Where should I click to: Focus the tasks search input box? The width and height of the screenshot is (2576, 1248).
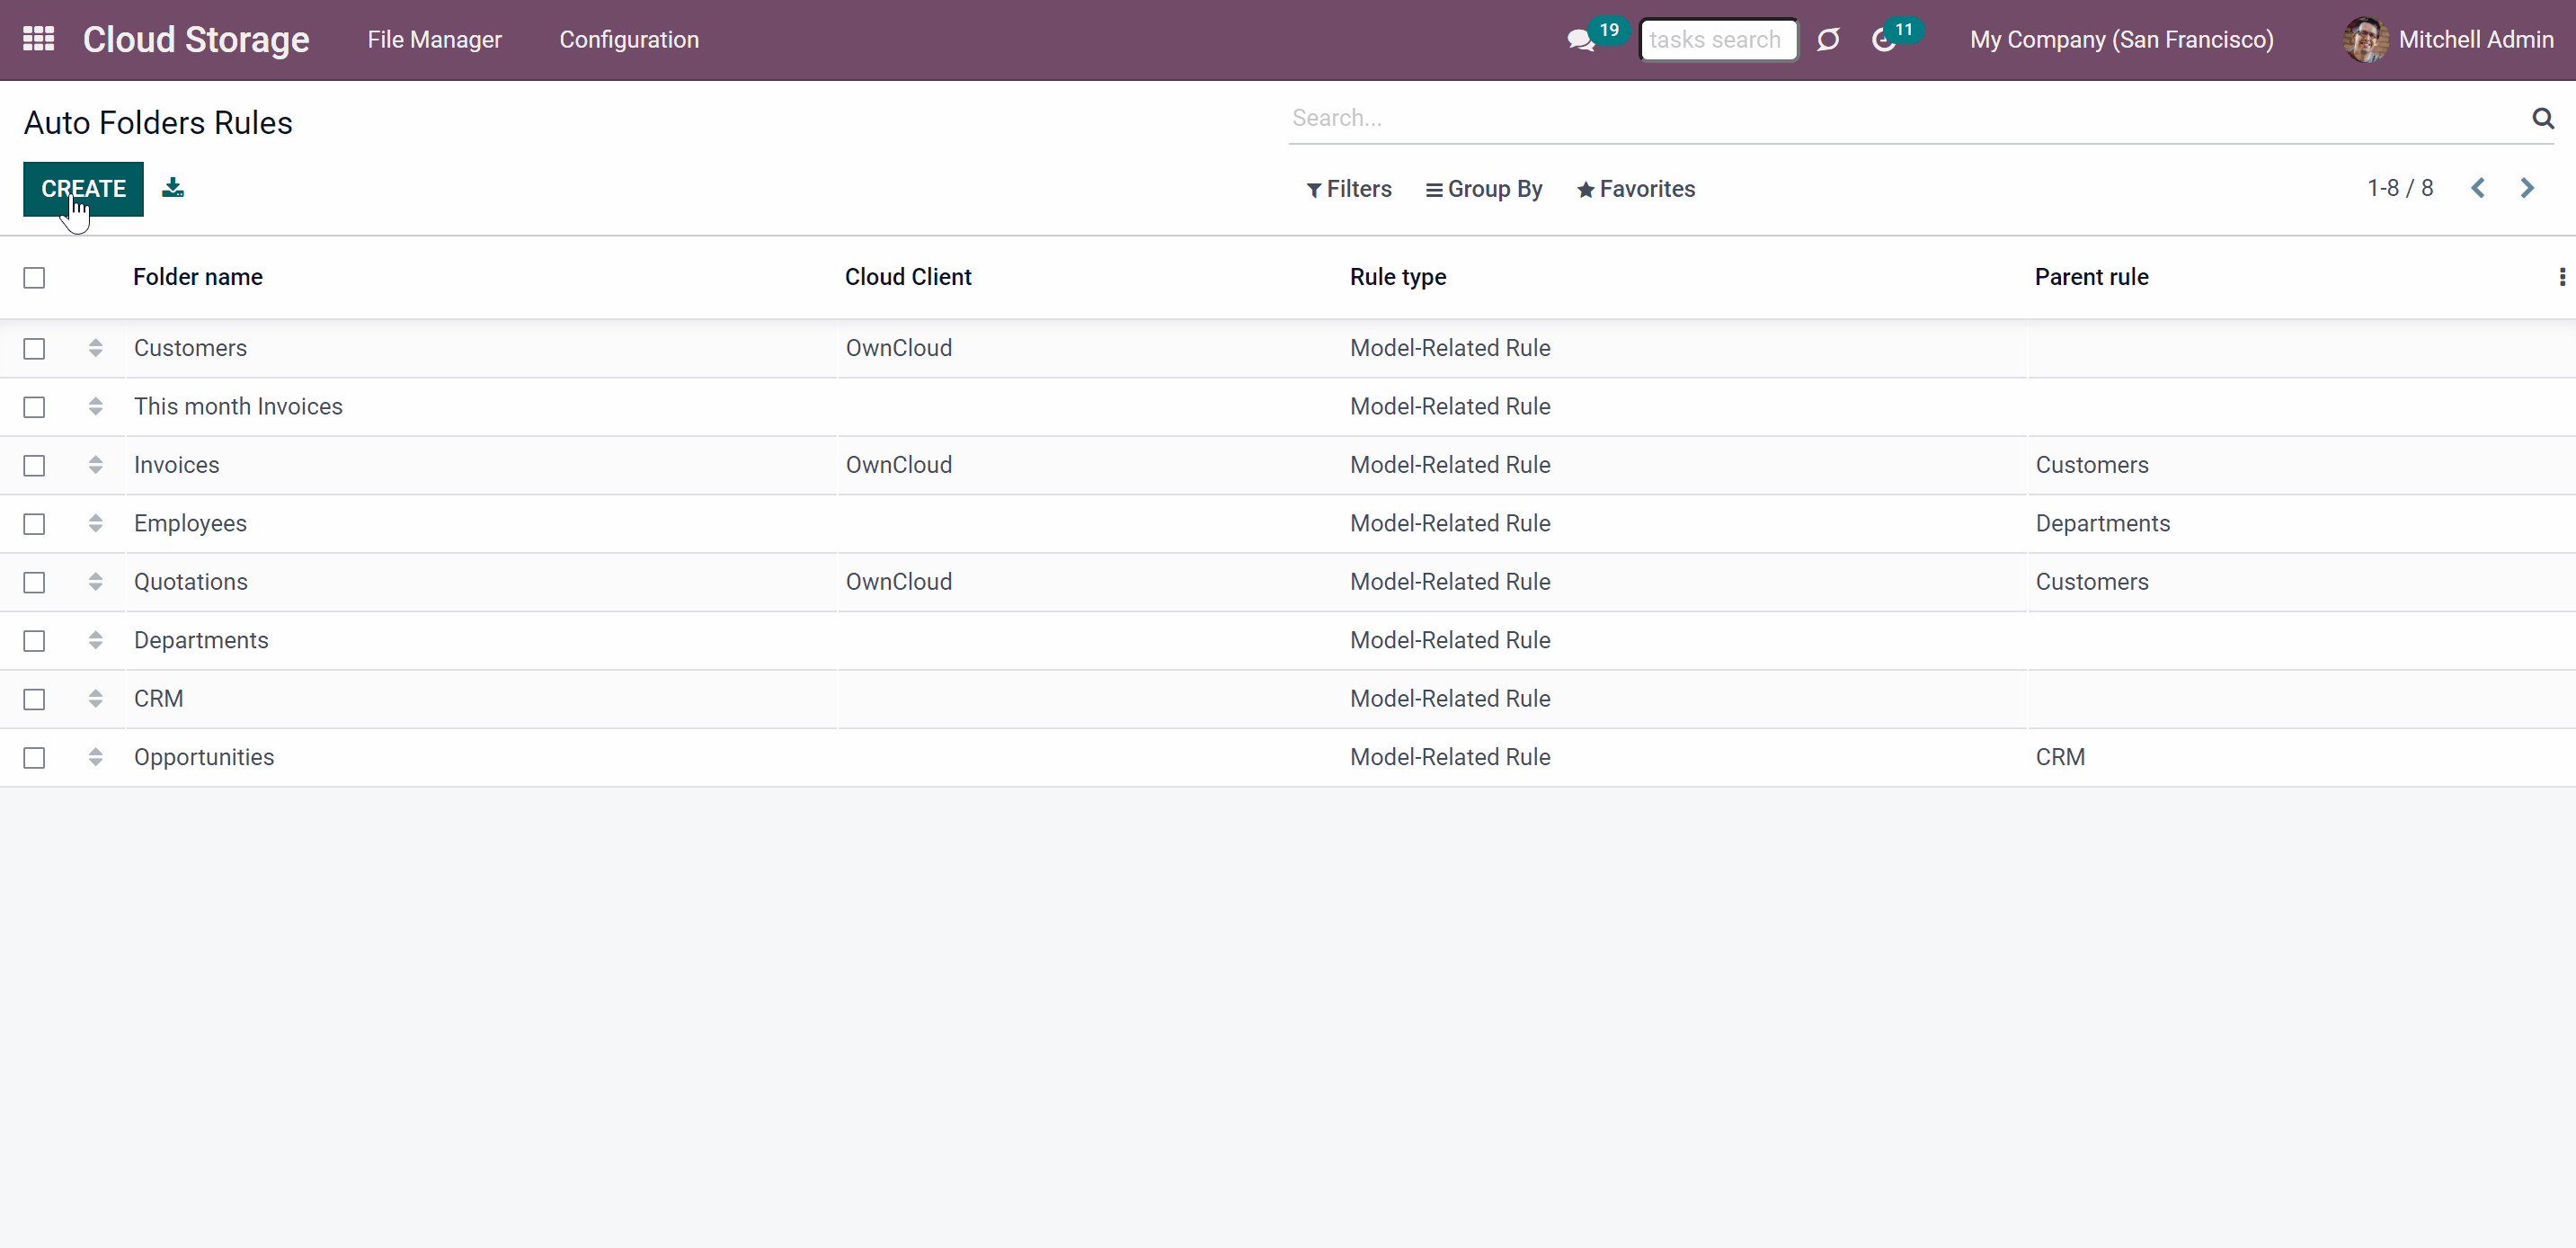pos(1718,40)
